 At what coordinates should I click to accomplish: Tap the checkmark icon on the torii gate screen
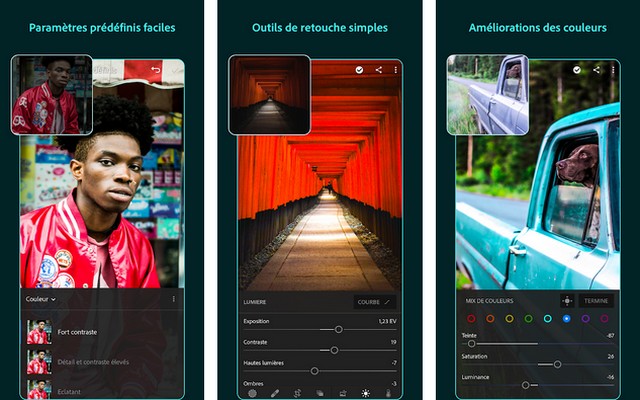coord(359,70)
